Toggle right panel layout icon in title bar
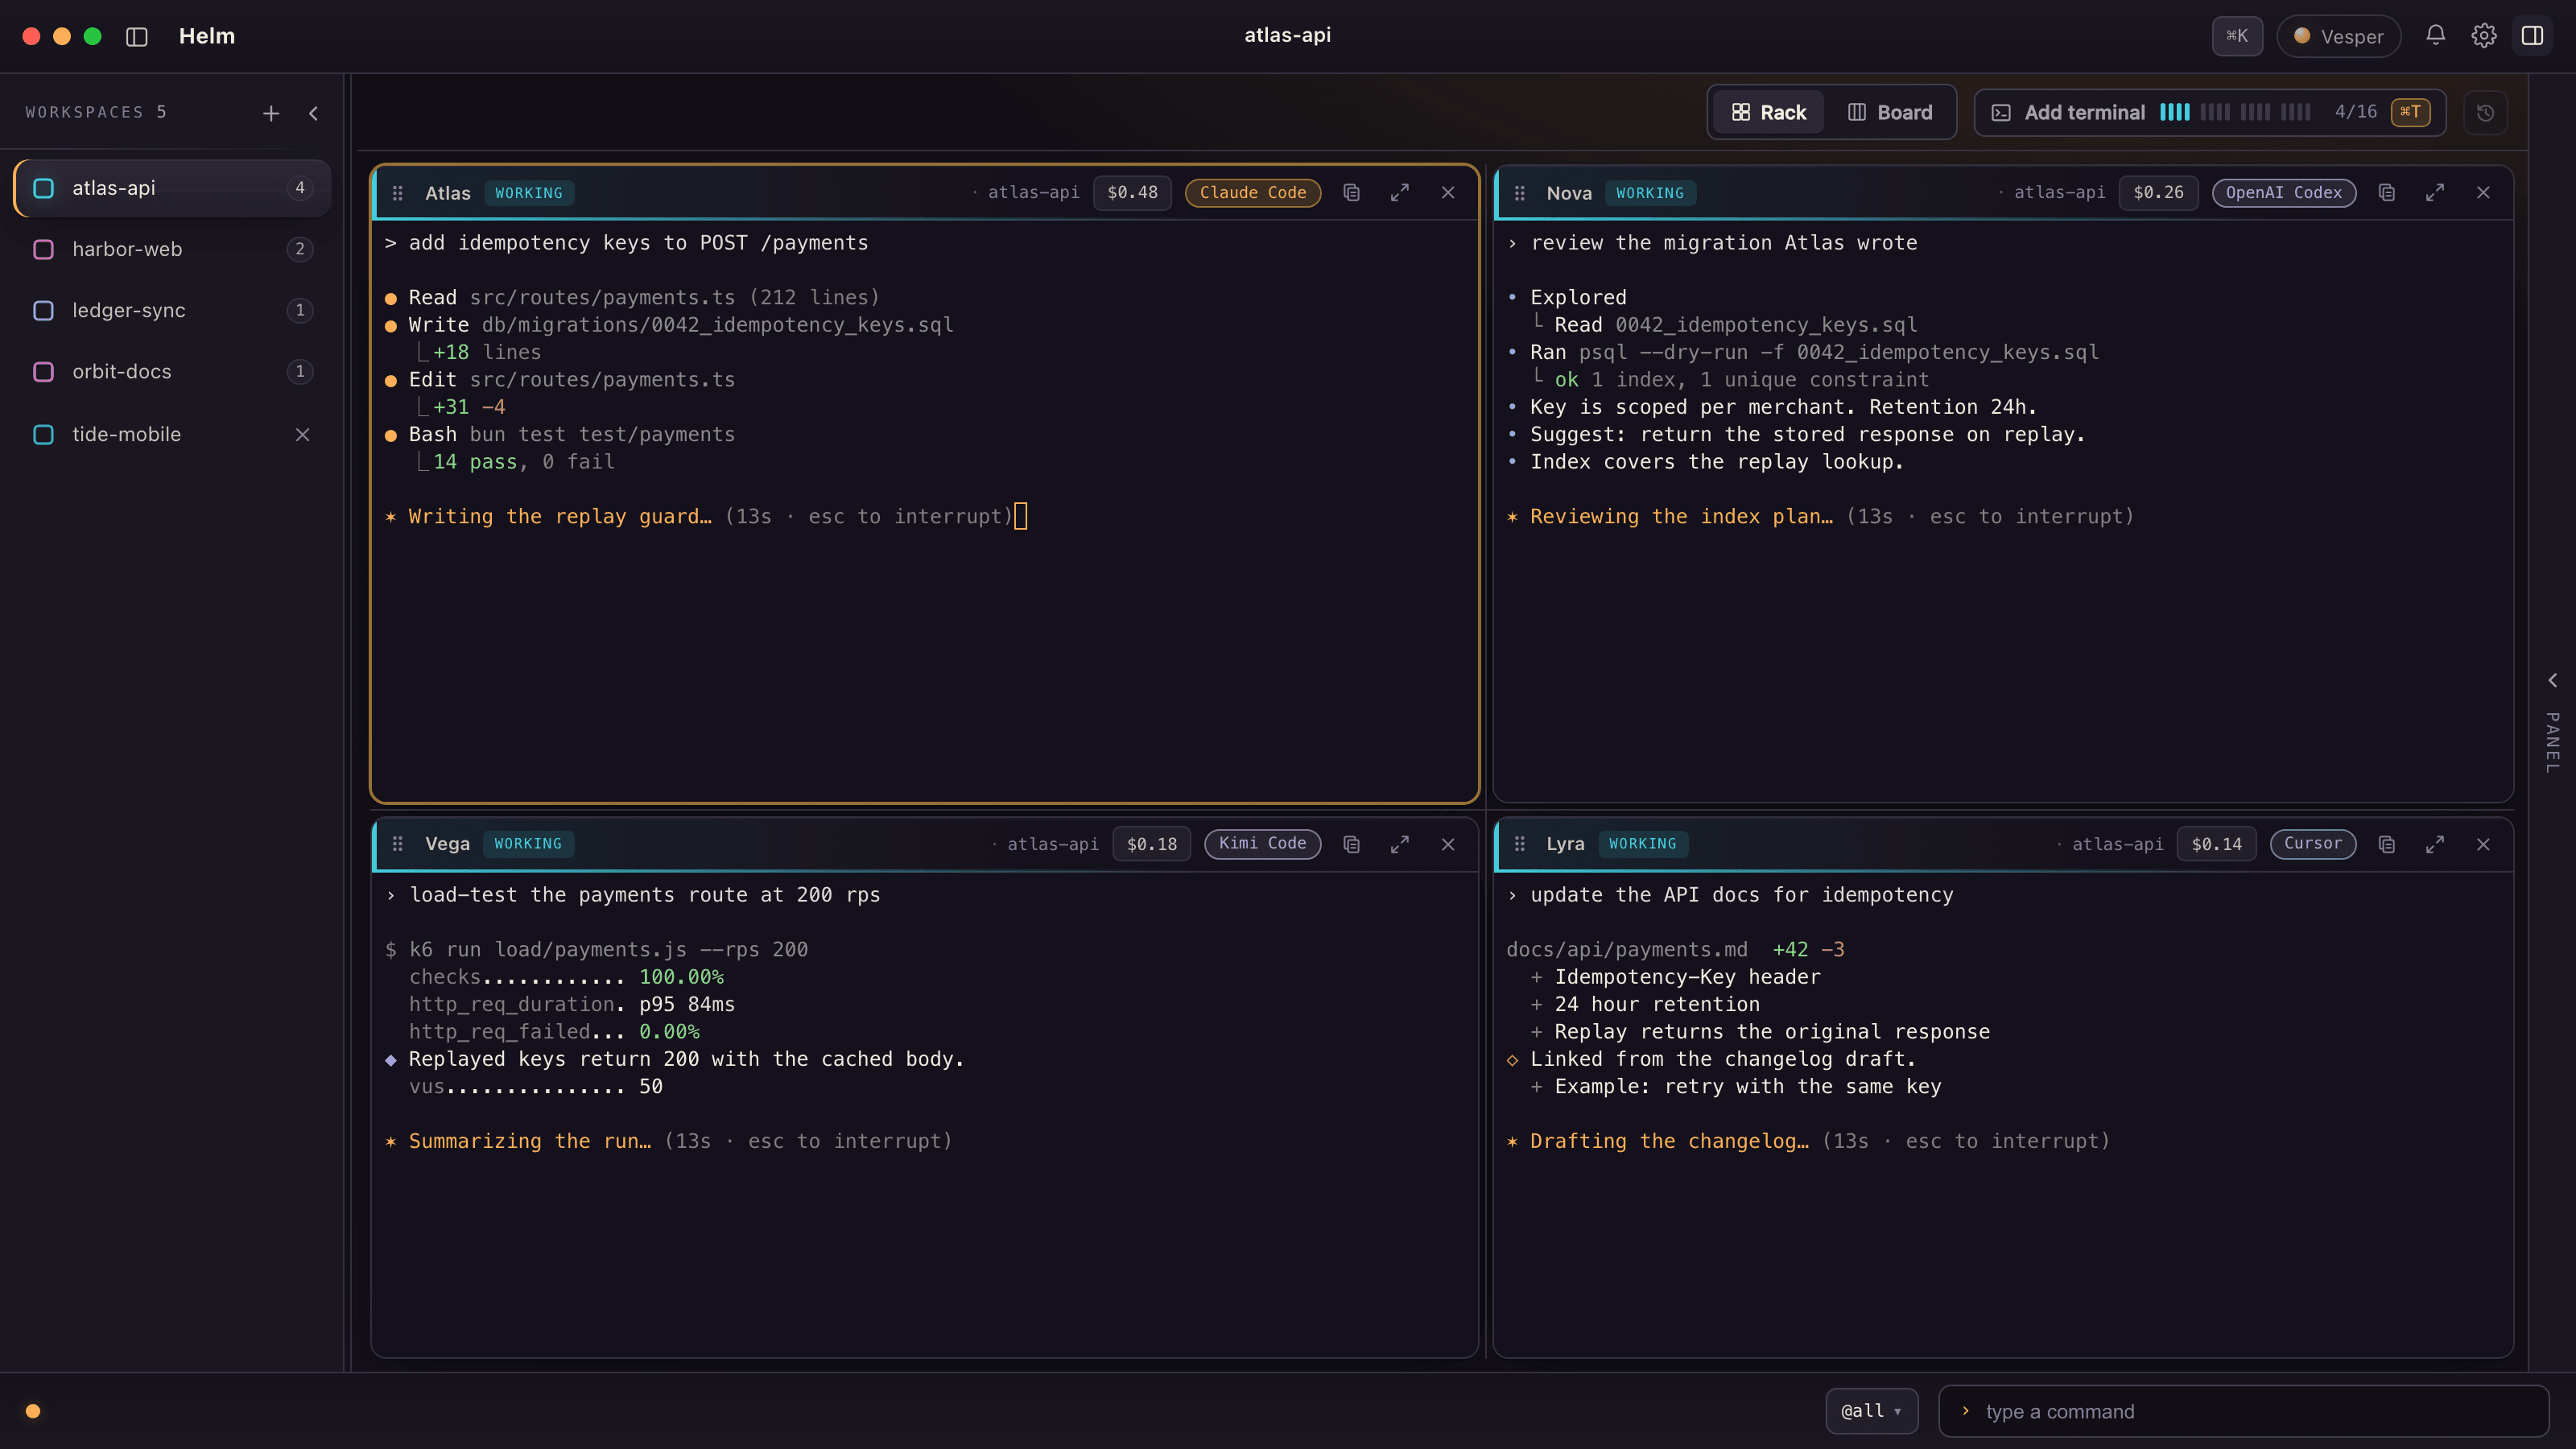2576x1449 pixels. coord(2532,36)
